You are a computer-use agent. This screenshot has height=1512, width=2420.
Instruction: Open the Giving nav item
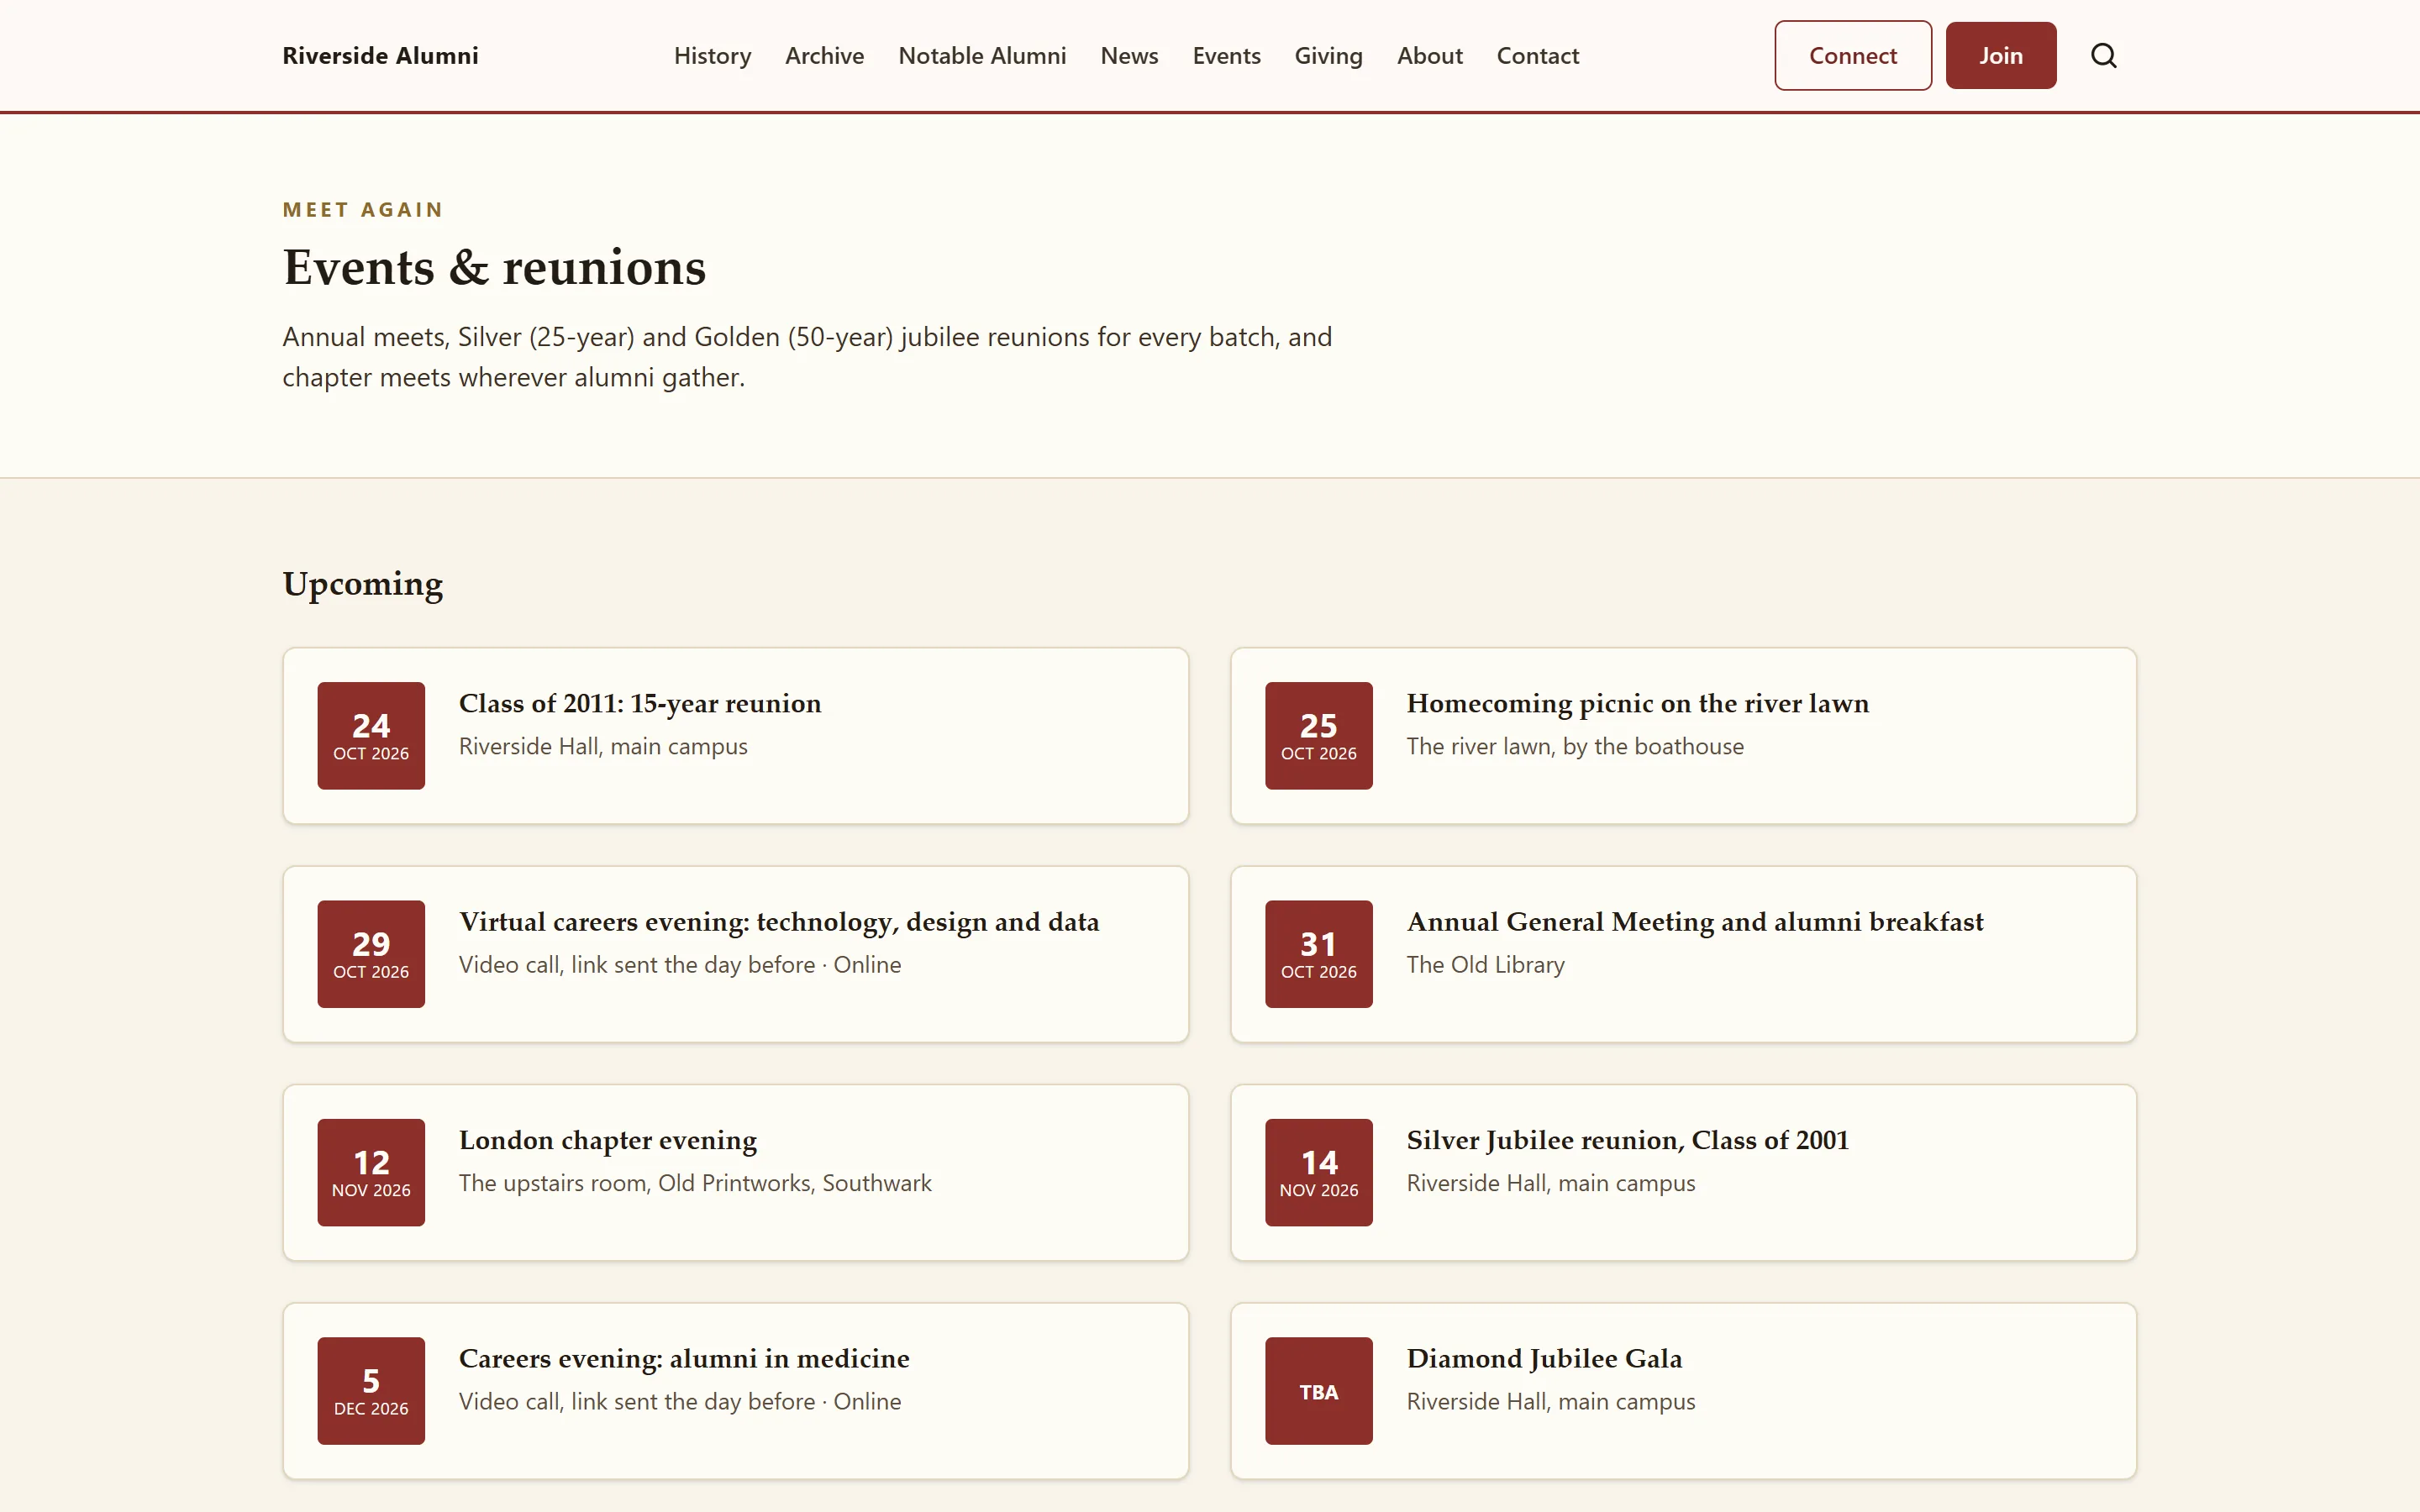1328,56
